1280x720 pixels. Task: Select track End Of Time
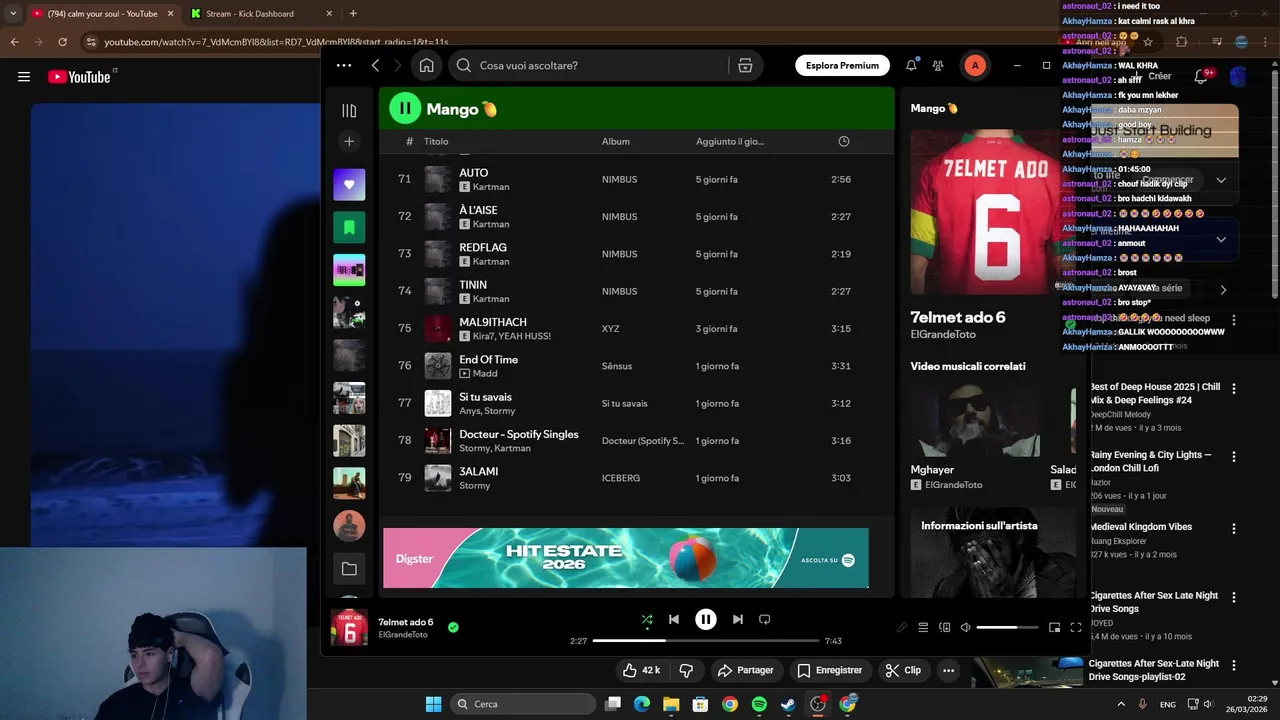pos(636,366)
